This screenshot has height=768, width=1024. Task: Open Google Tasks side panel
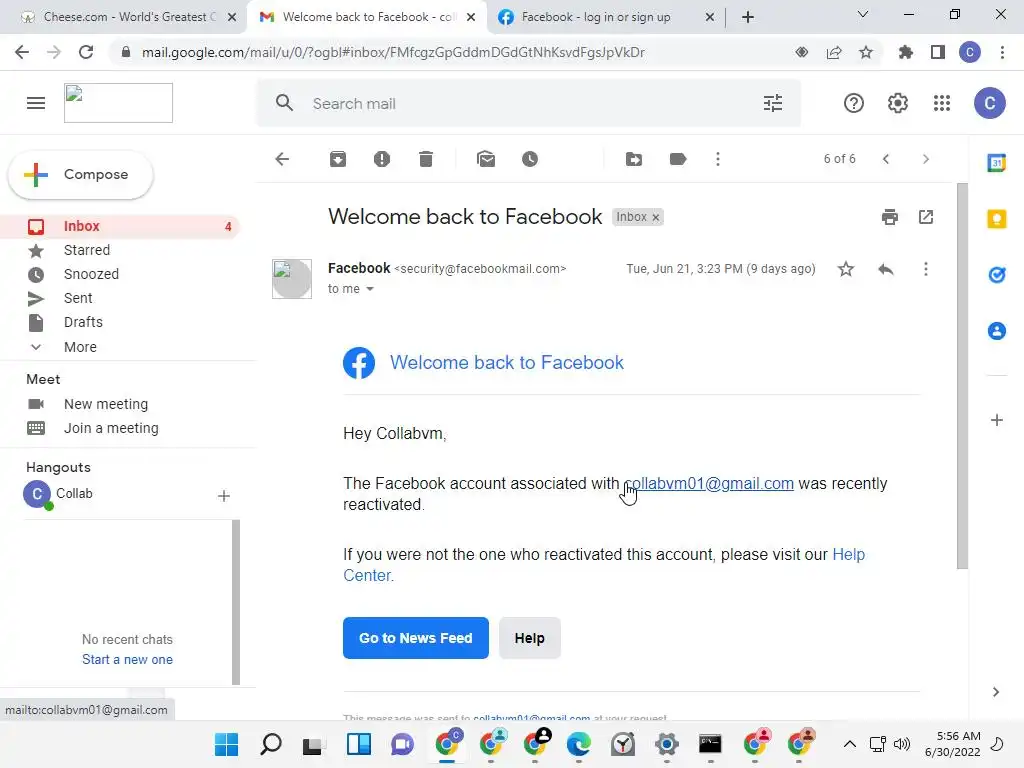tap(997, 275)
